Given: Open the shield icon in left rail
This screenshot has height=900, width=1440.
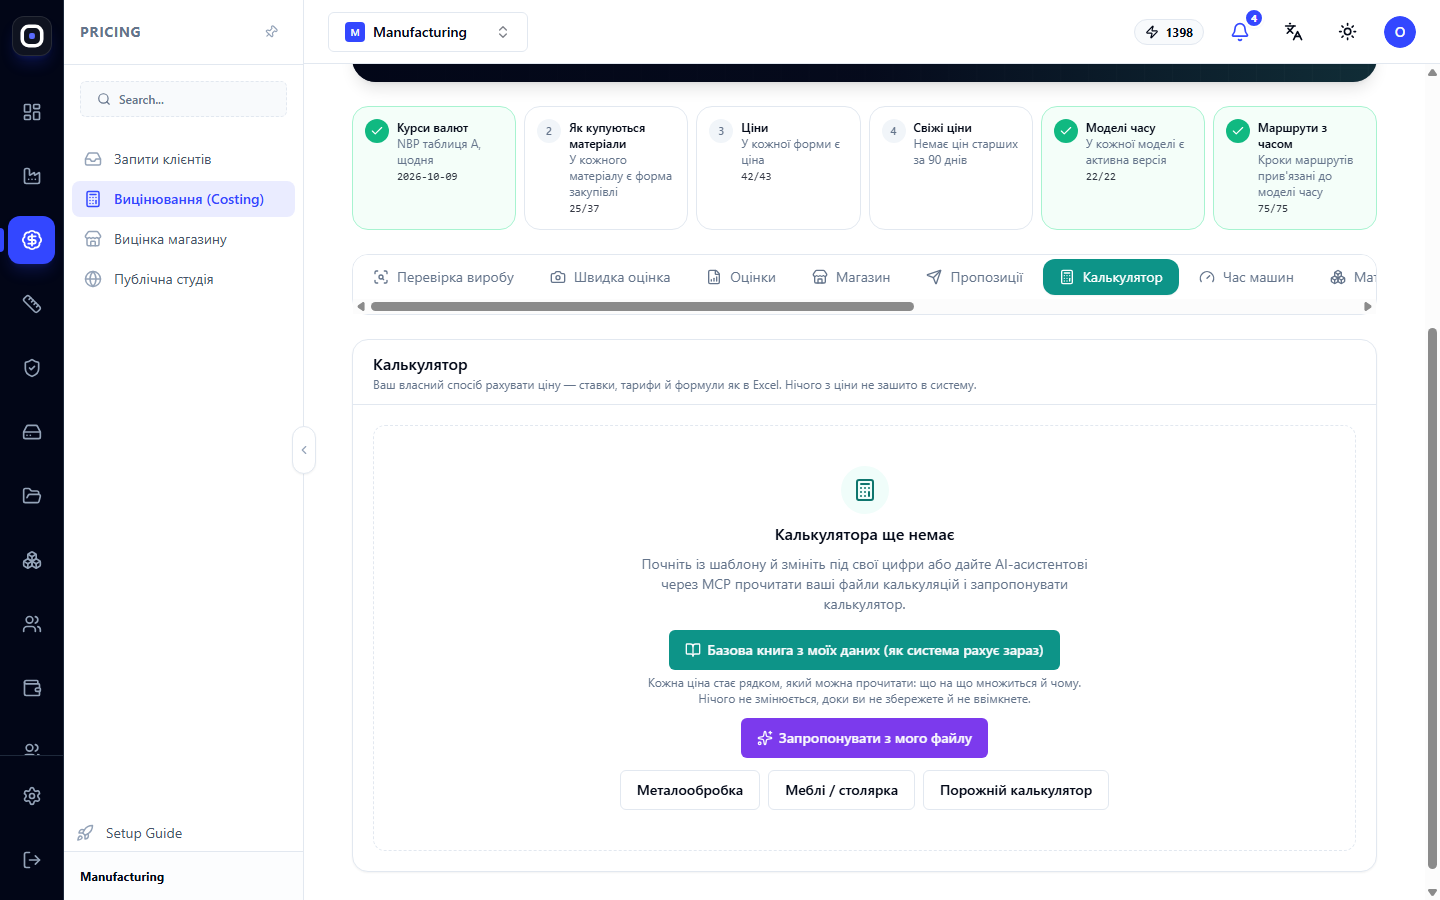Looking at the screenshot, I should pos(32,368).
